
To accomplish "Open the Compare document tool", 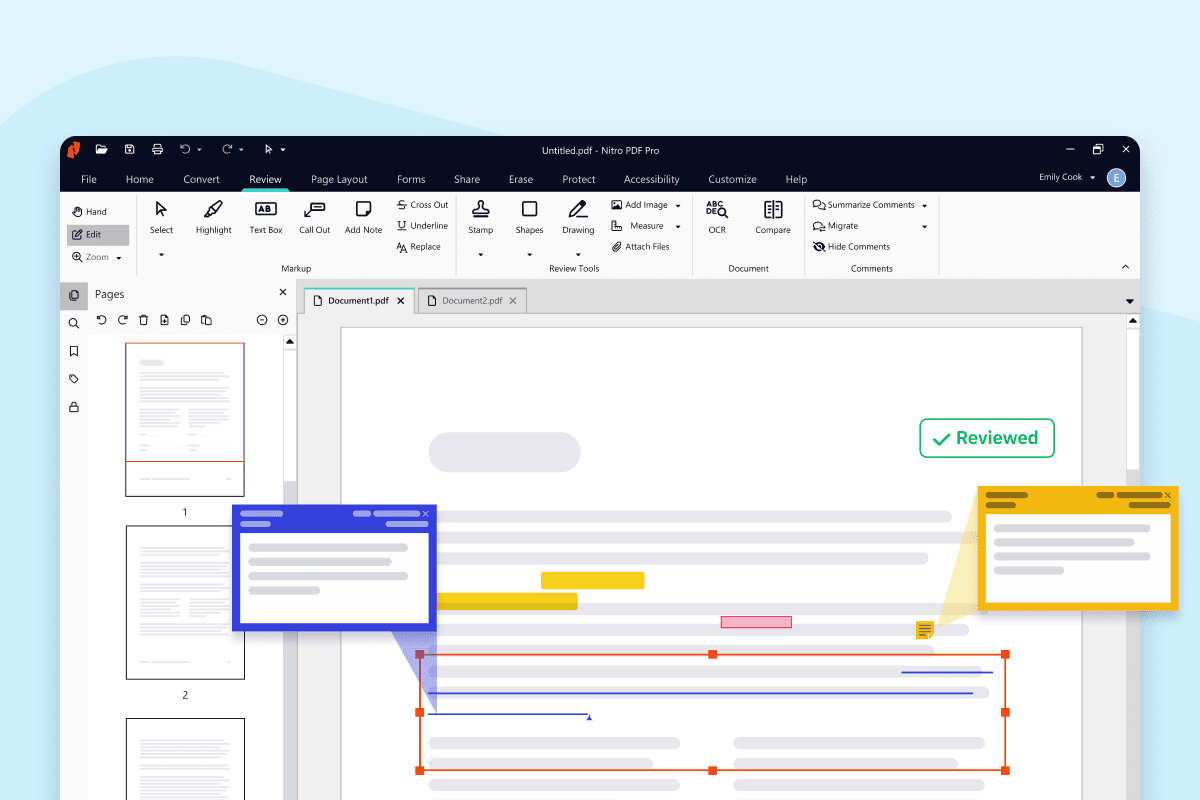I will pyautogui.click(x=772, y=217).
